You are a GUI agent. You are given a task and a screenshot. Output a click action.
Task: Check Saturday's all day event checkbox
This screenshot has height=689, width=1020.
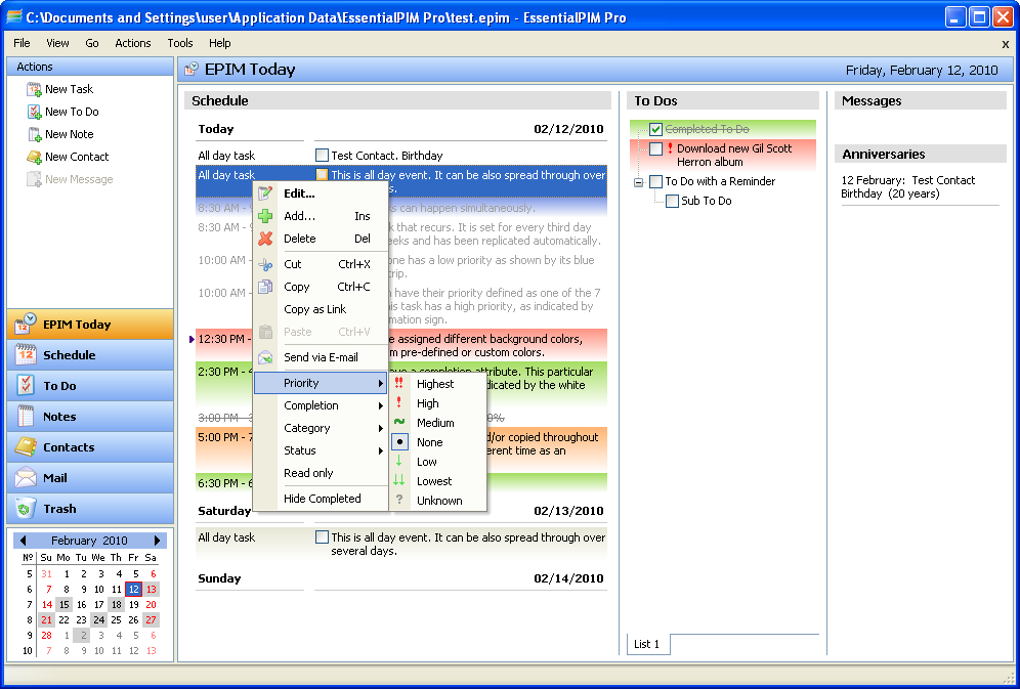322,537
